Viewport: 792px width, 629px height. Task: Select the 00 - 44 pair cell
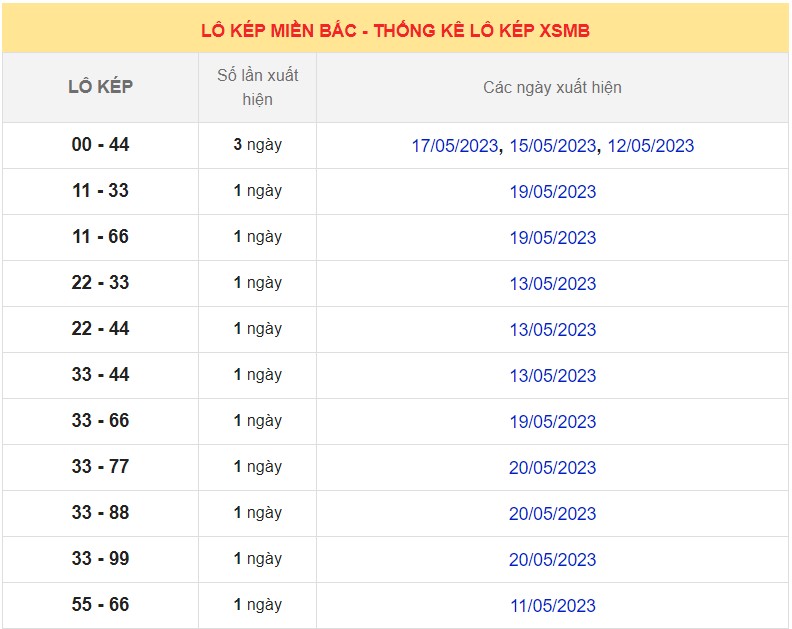coord(100,145)
